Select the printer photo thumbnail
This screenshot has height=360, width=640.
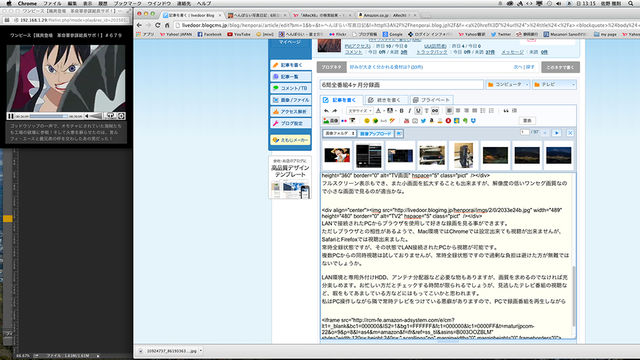[x=432, y=155]
